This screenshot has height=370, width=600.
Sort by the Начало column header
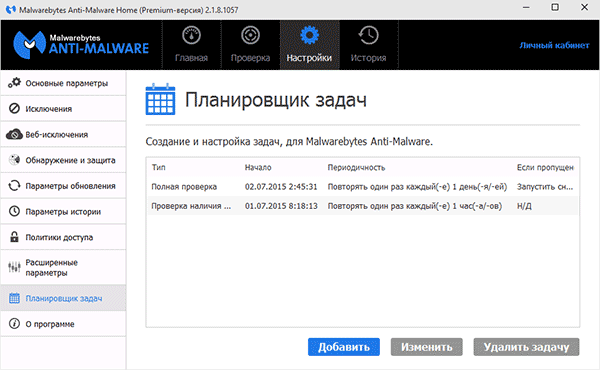point(258,168)
